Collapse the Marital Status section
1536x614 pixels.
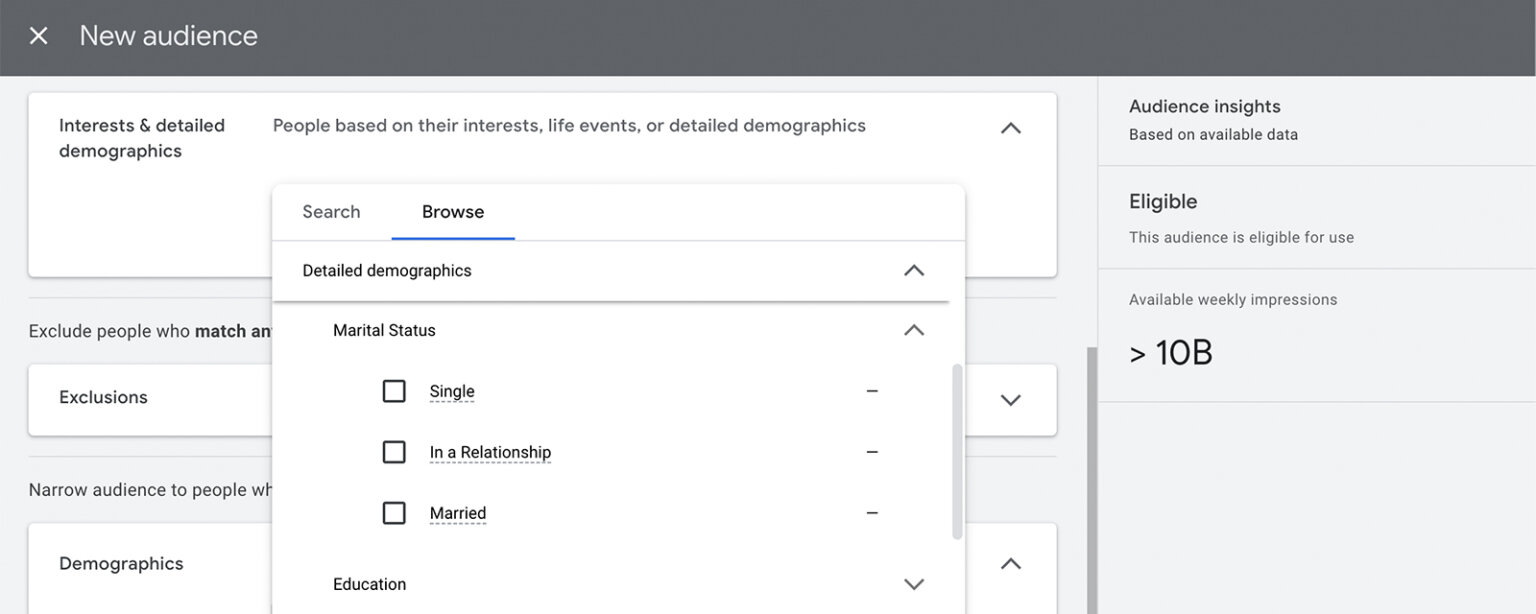click(x=913, y=330)
